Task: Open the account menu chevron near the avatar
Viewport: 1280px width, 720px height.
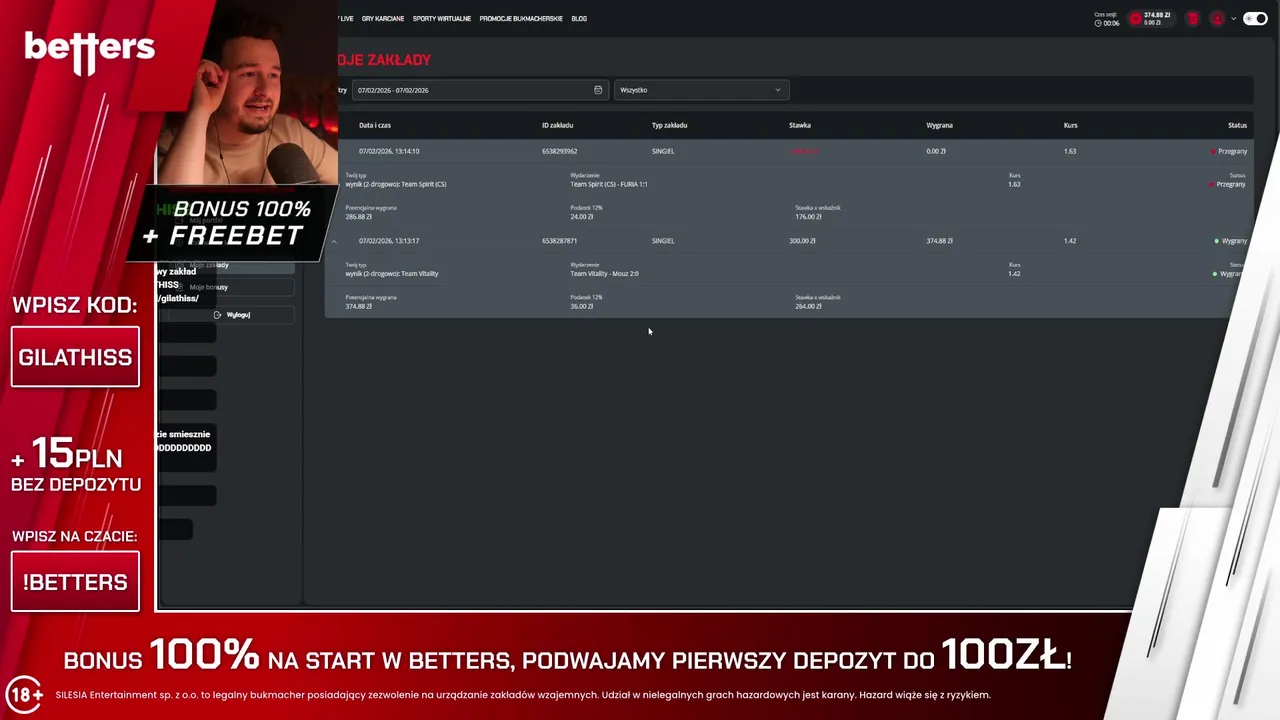Action: click(x=1234, y=19)
